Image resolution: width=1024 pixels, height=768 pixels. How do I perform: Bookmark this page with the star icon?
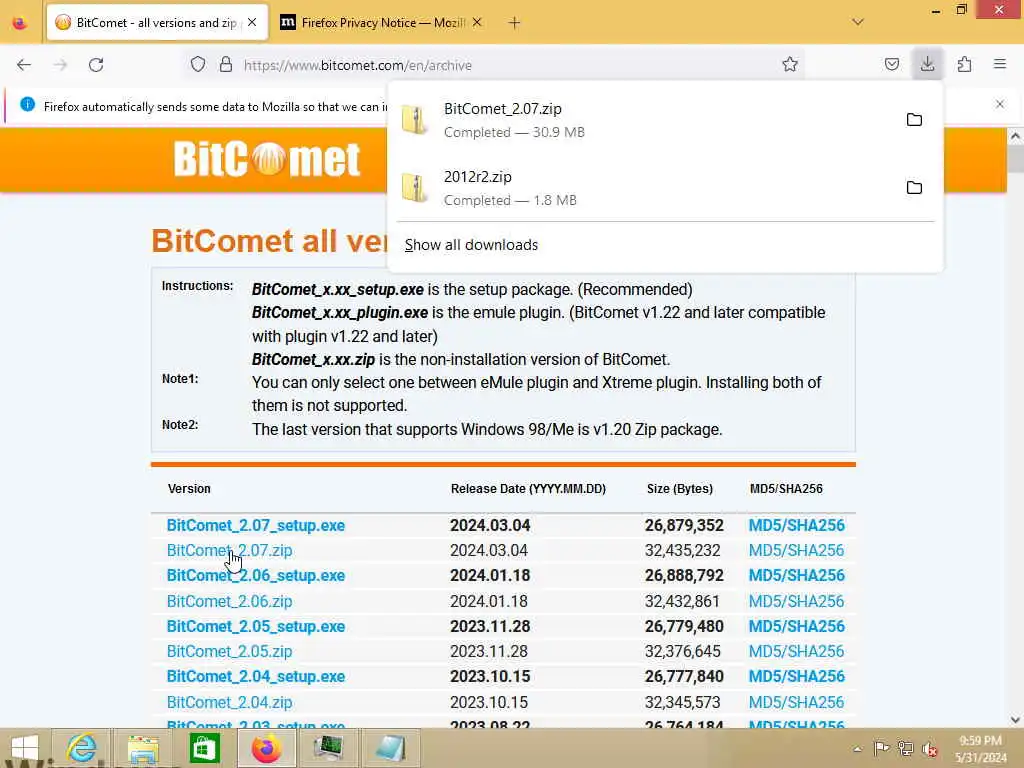point(790,65)
